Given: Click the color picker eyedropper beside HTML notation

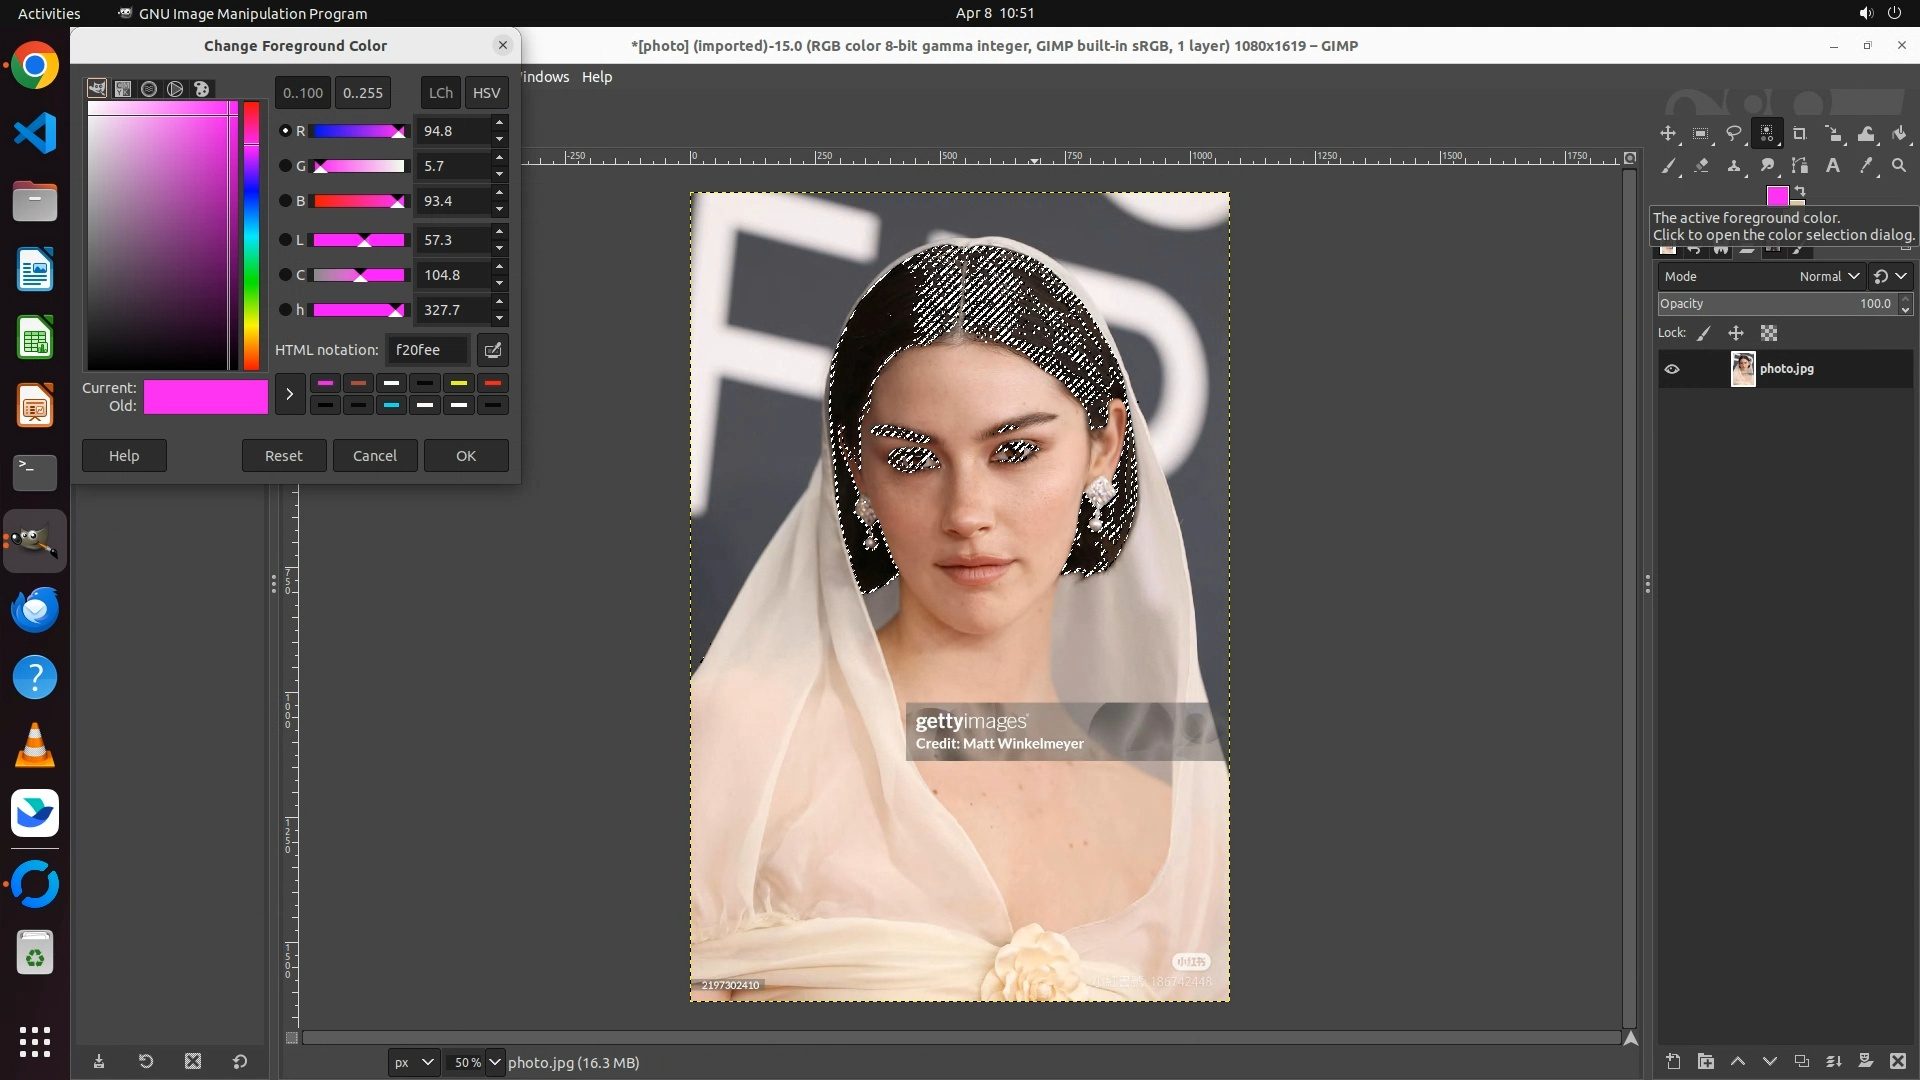Looking at the screenshot, I should pyautogui.click(x=493, y=350).
